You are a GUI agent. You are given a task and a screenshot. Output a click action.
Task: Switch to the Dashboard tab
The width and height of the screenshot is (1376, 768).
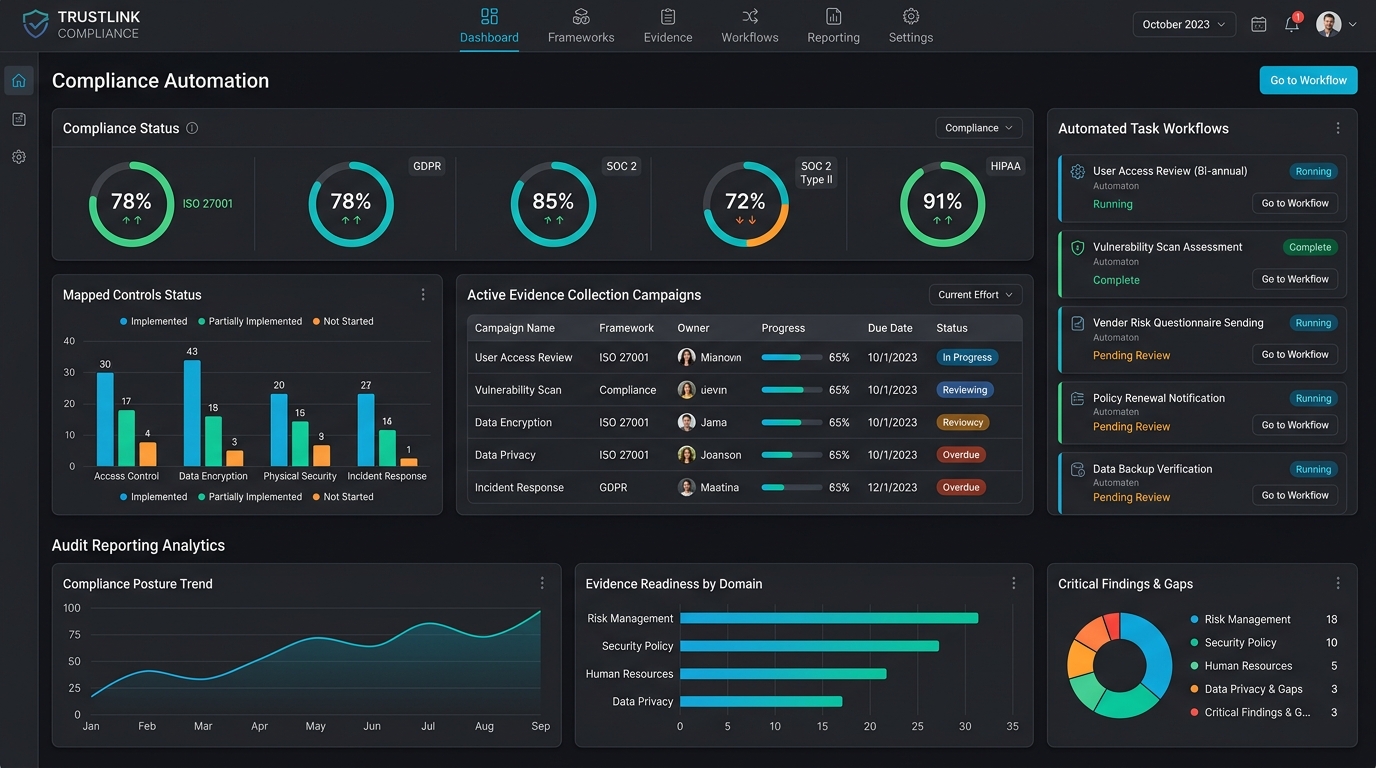click(x=489, y=27)
